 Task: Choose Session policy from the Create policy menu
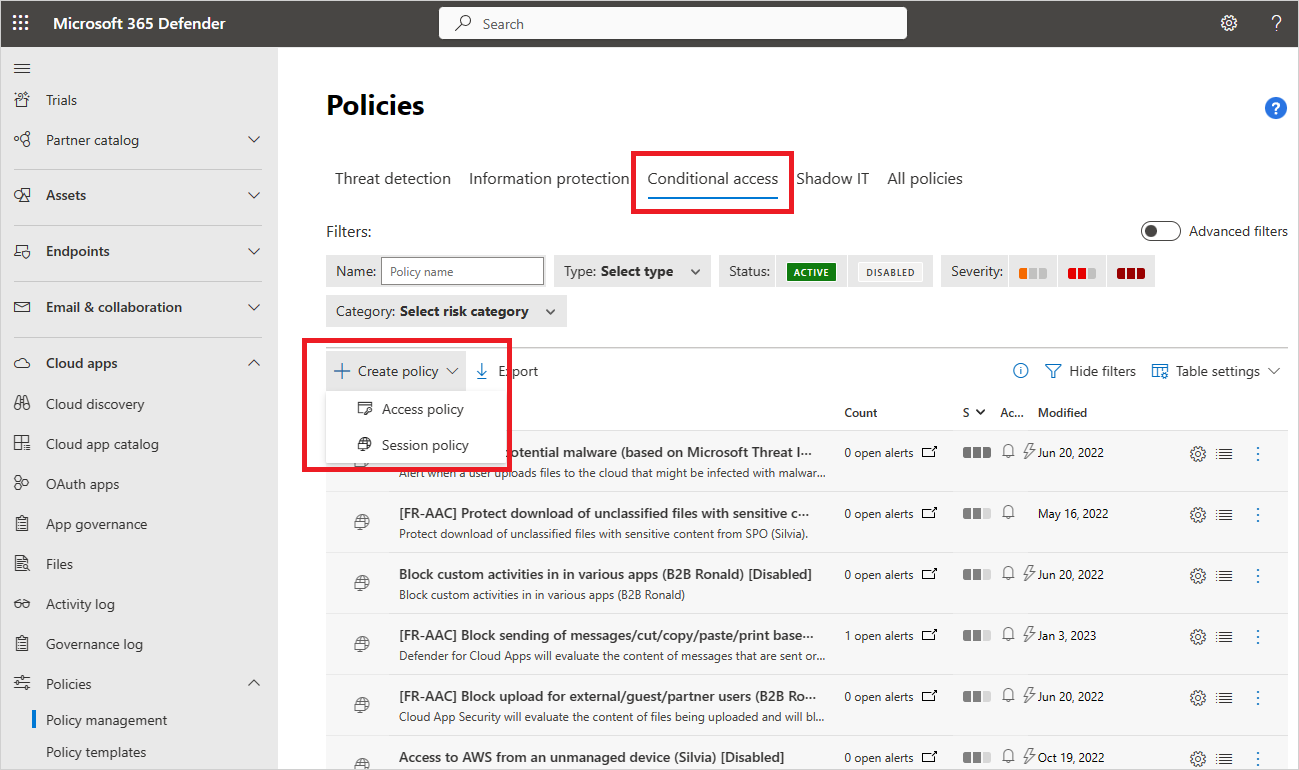click(x=425, y=444)
